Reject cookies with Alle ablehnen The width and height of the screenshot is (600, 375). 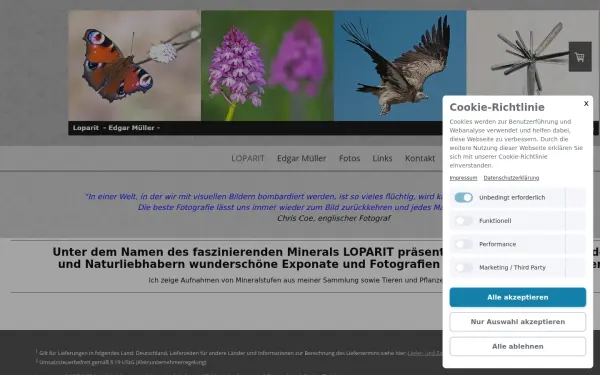click(x=517, y=346)
